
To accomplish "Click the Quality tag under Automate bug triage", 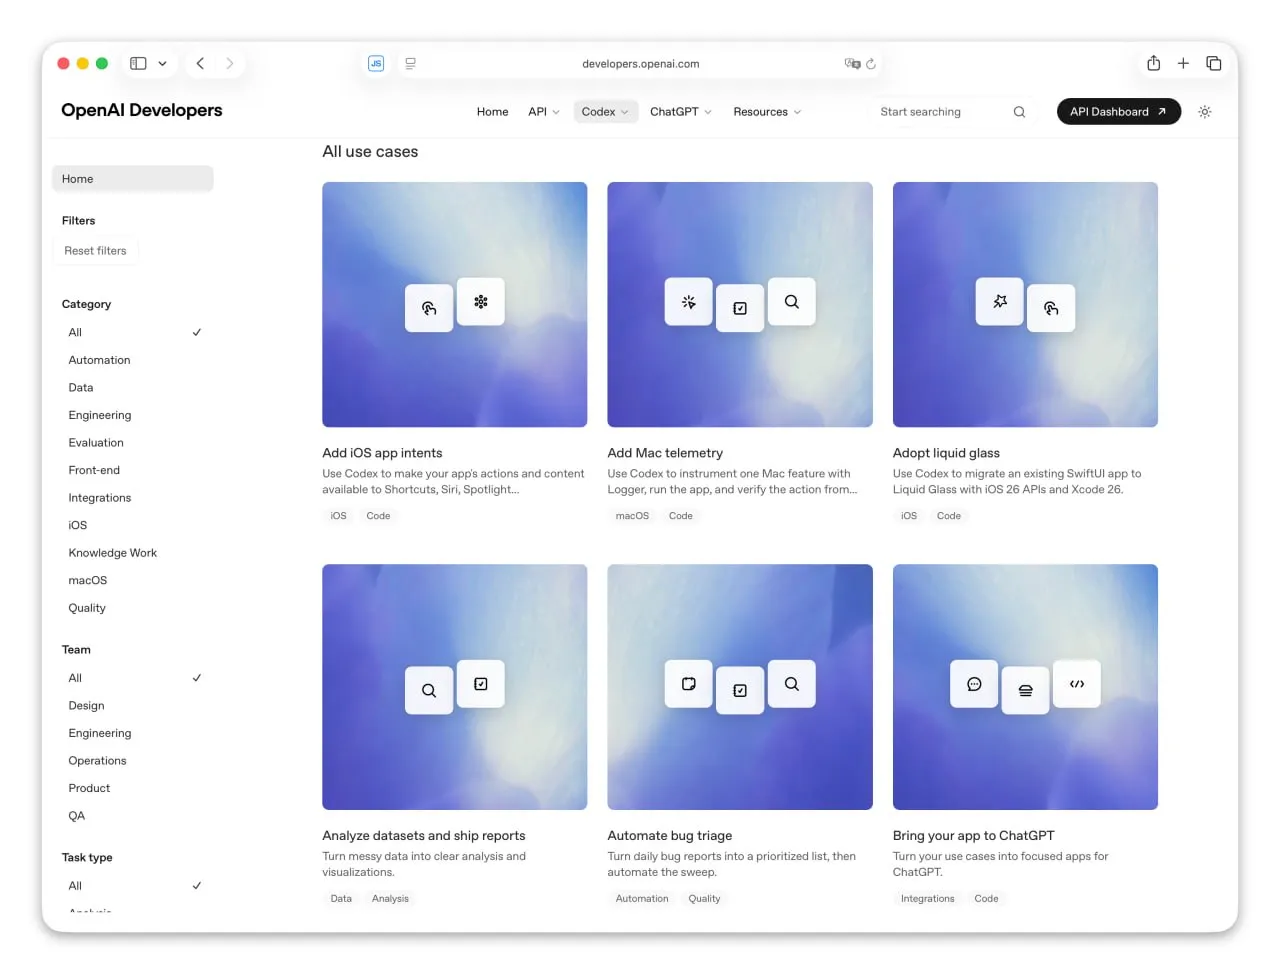I will pos(704,899).
